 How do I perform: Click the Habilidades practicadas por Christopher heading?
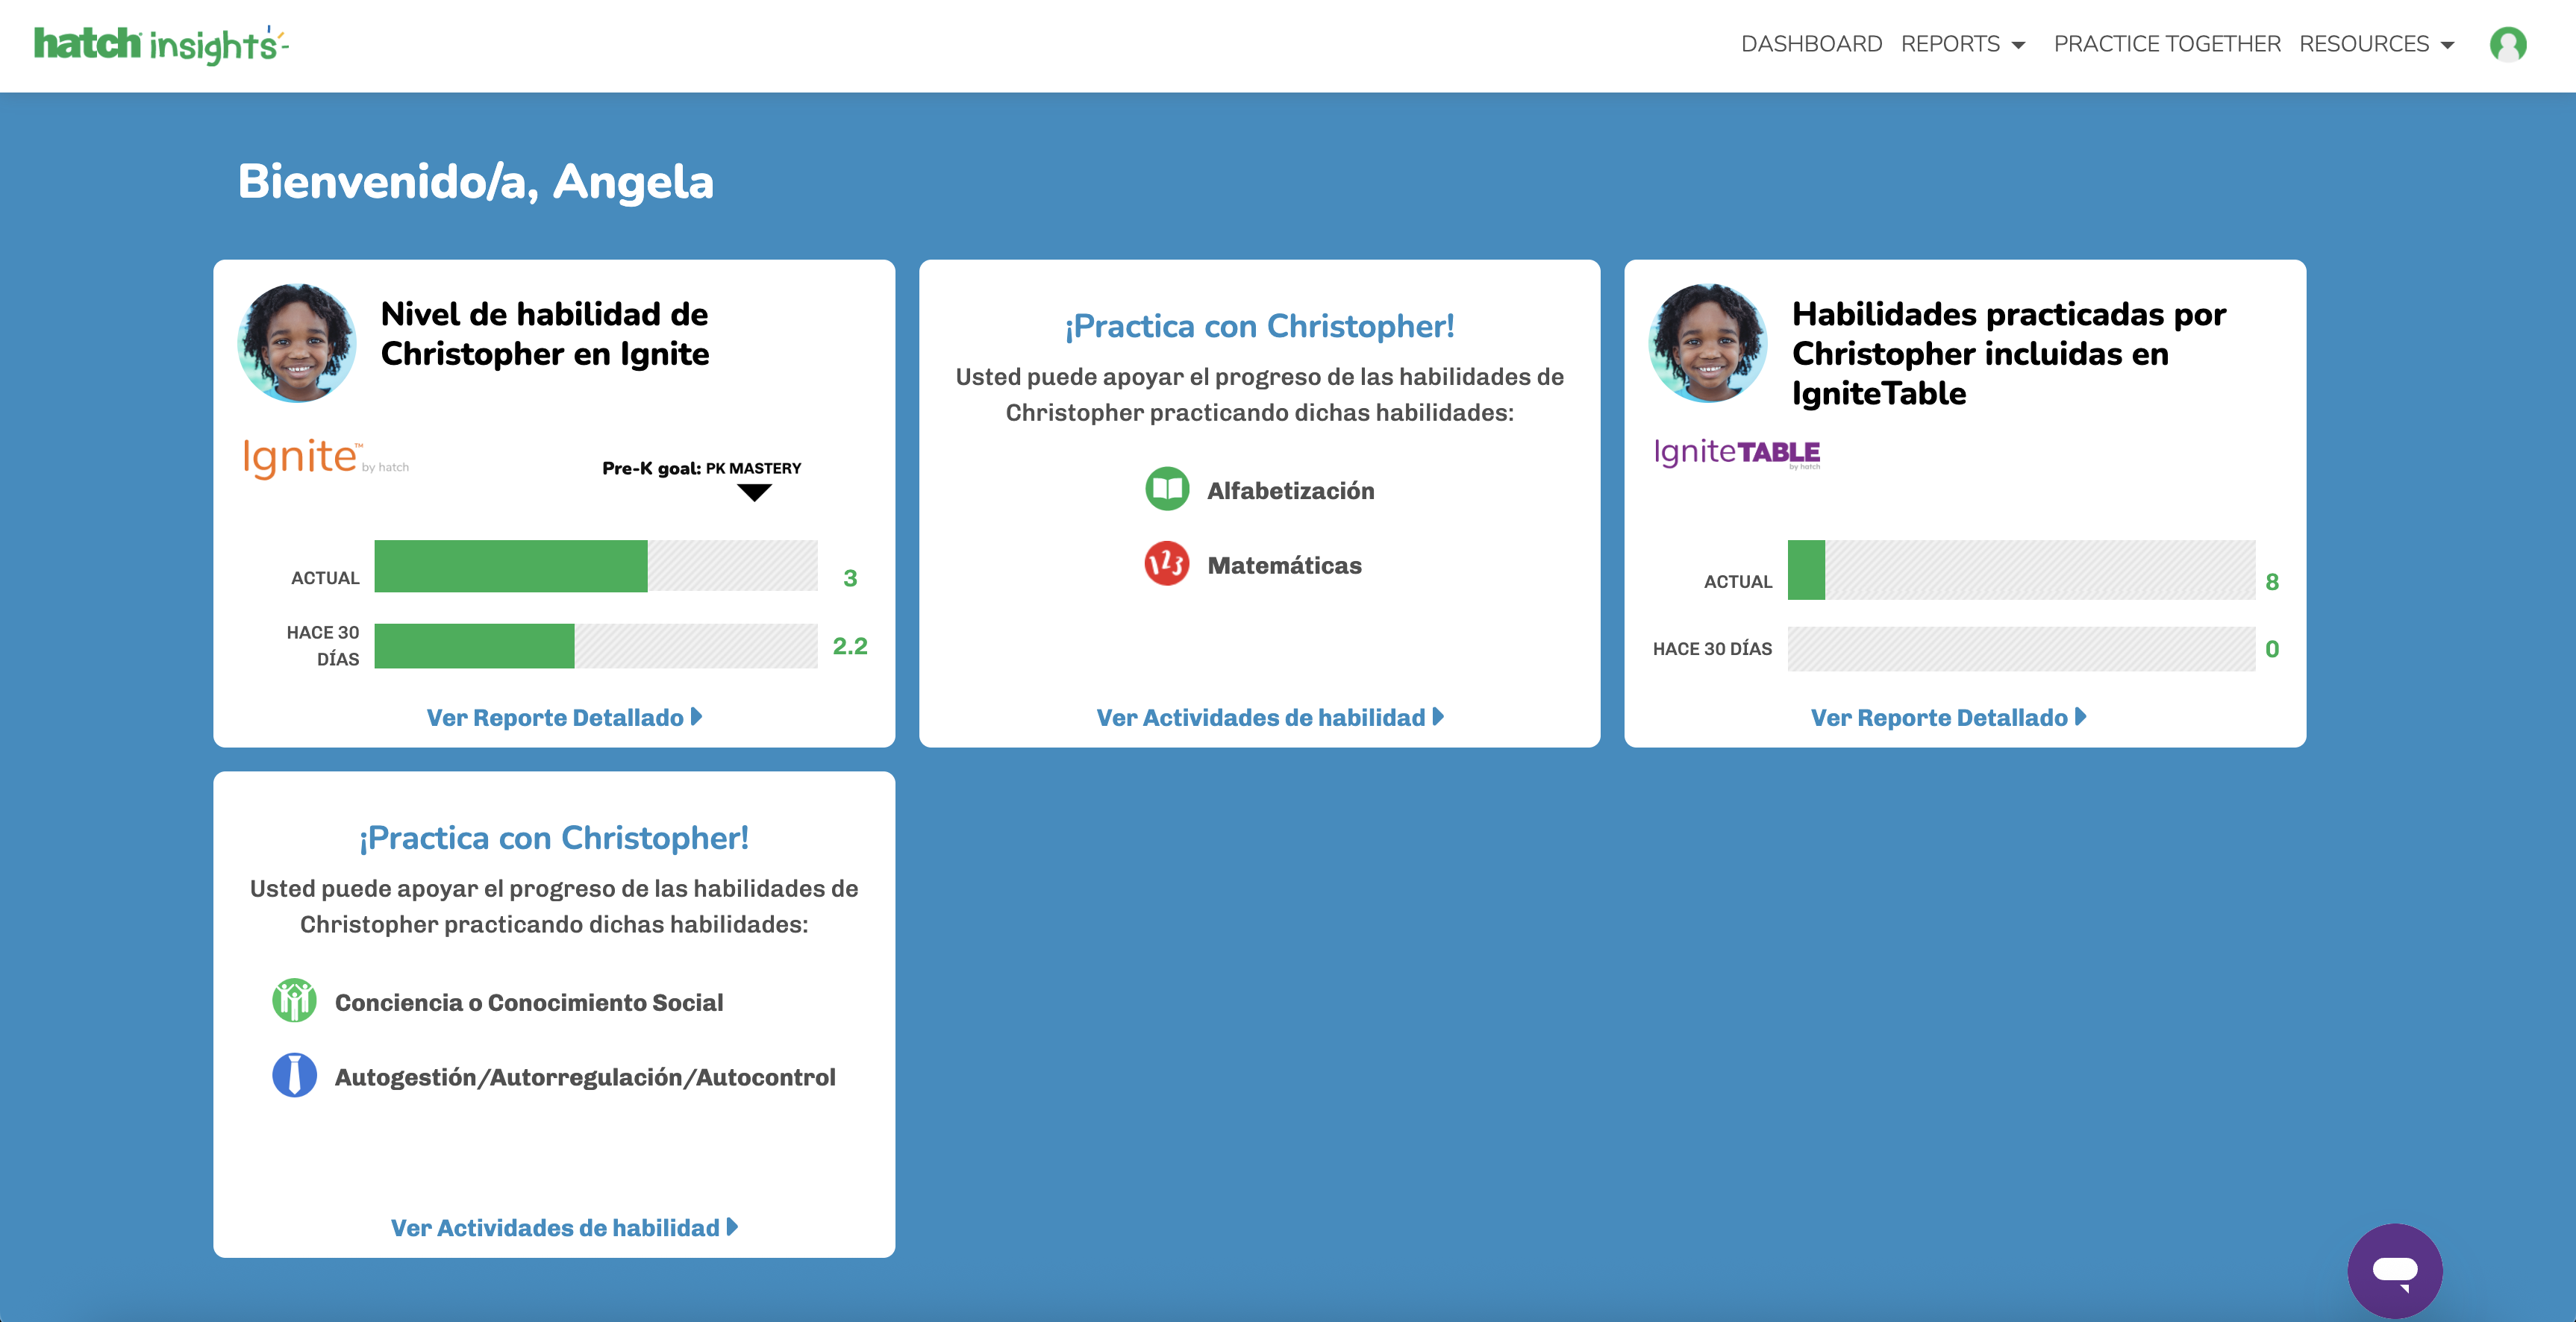2008,353
